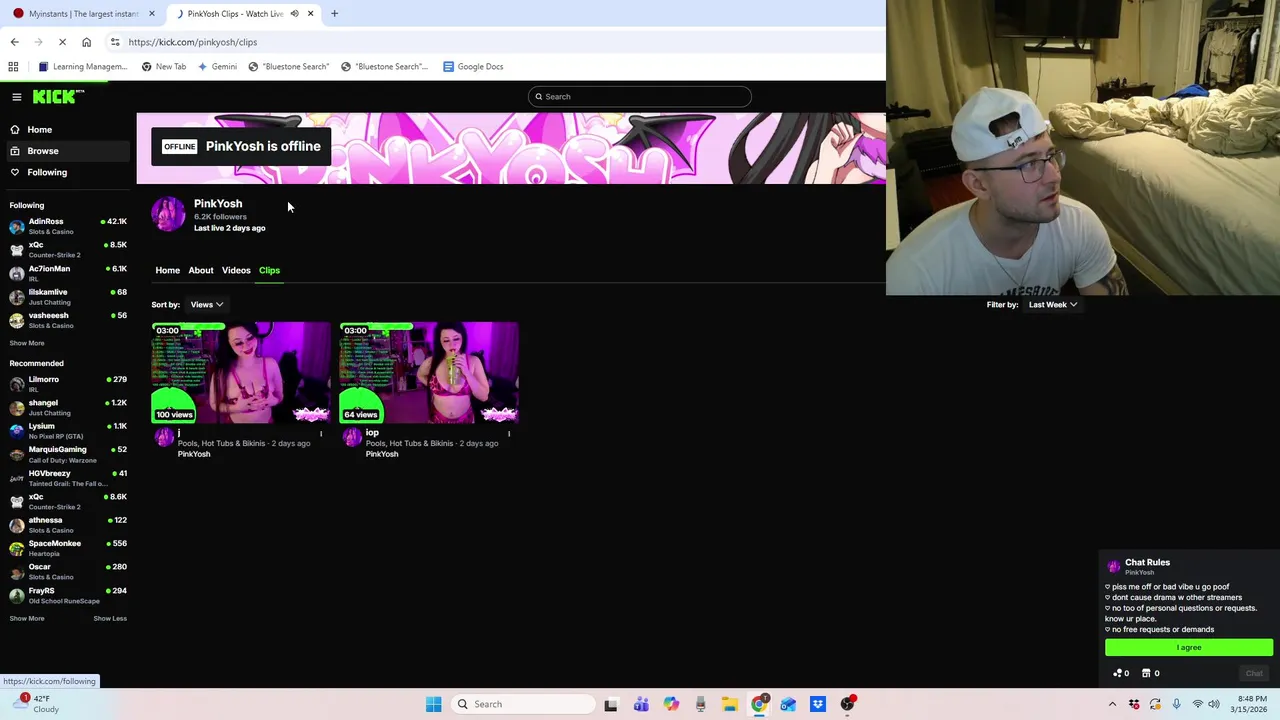Show more followed channels
Image resolution: width=1280 pixels, height=720 pixels.
[x=27, y=343]
